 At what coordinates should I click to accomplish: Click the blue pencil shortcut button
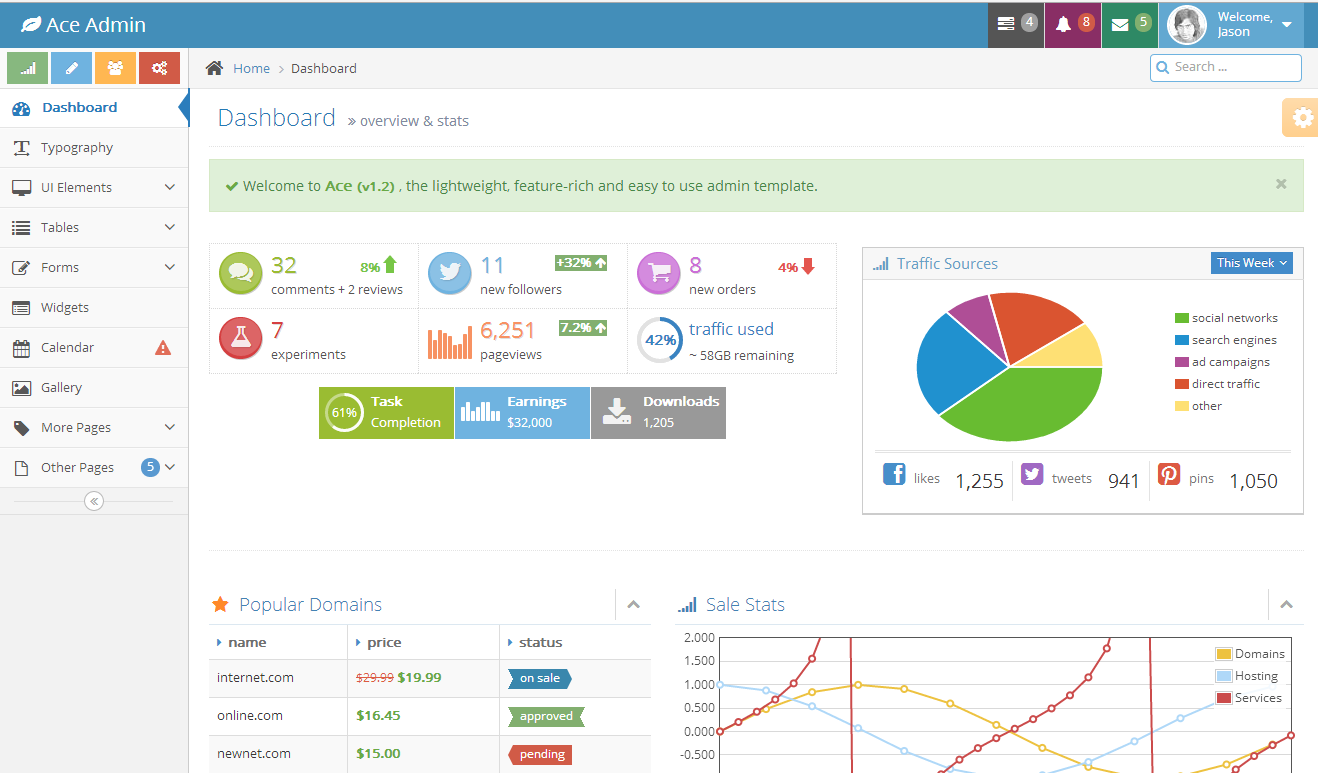71,68
